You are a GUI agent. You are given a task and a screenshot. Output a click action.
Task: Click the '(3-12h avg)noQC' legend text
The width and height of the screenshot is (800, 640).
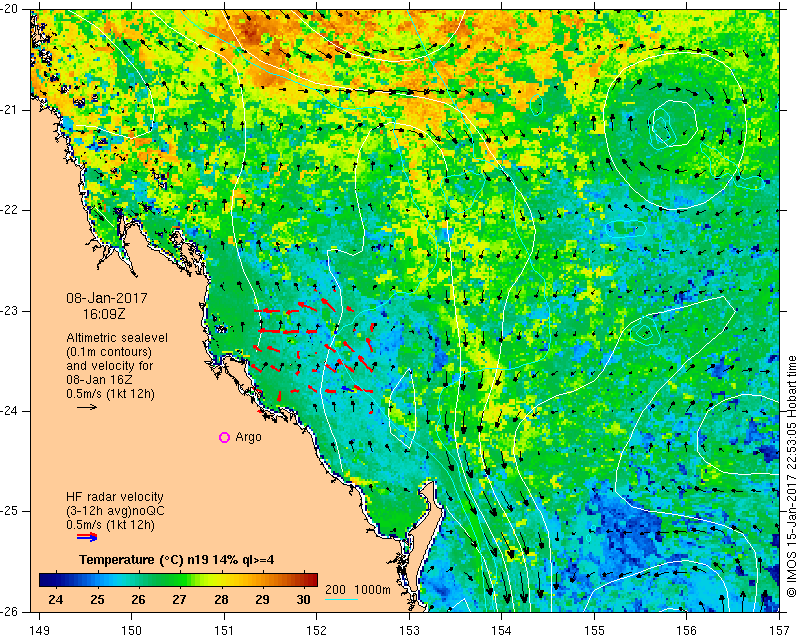point(115,511)
